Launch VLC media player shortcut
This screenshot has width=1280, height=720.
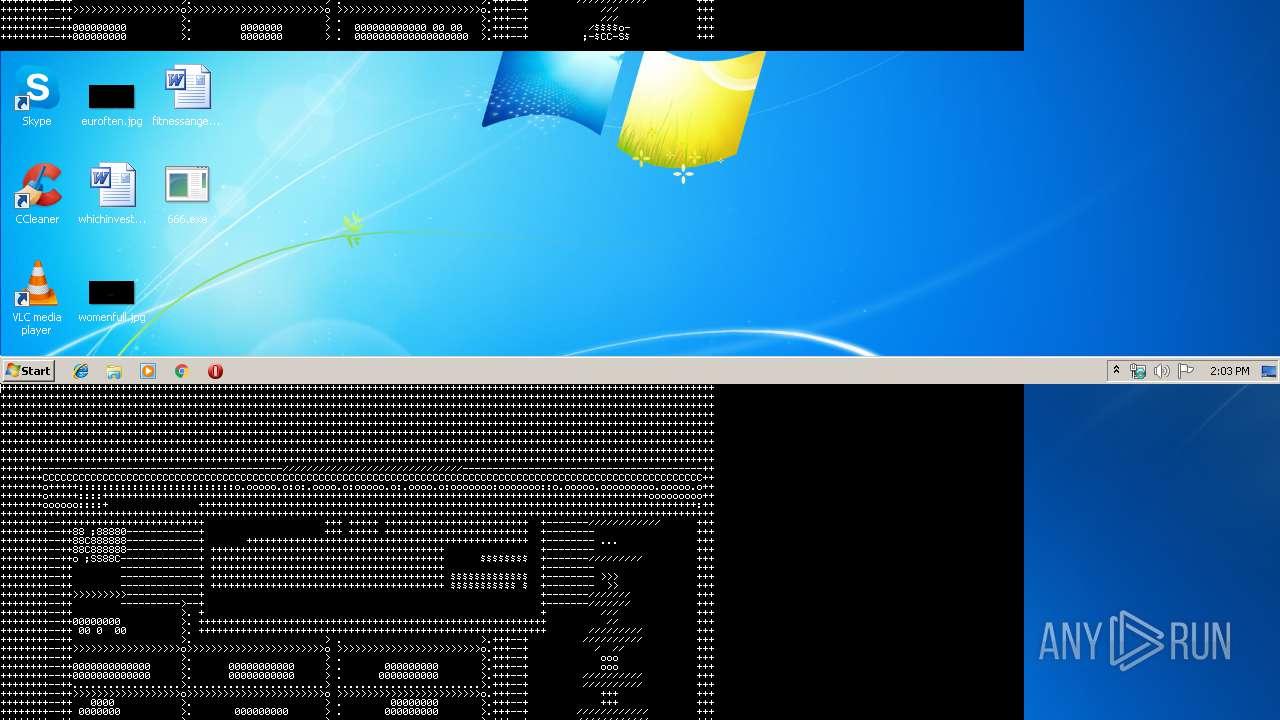pyautogui.click(x=37, y=297)
